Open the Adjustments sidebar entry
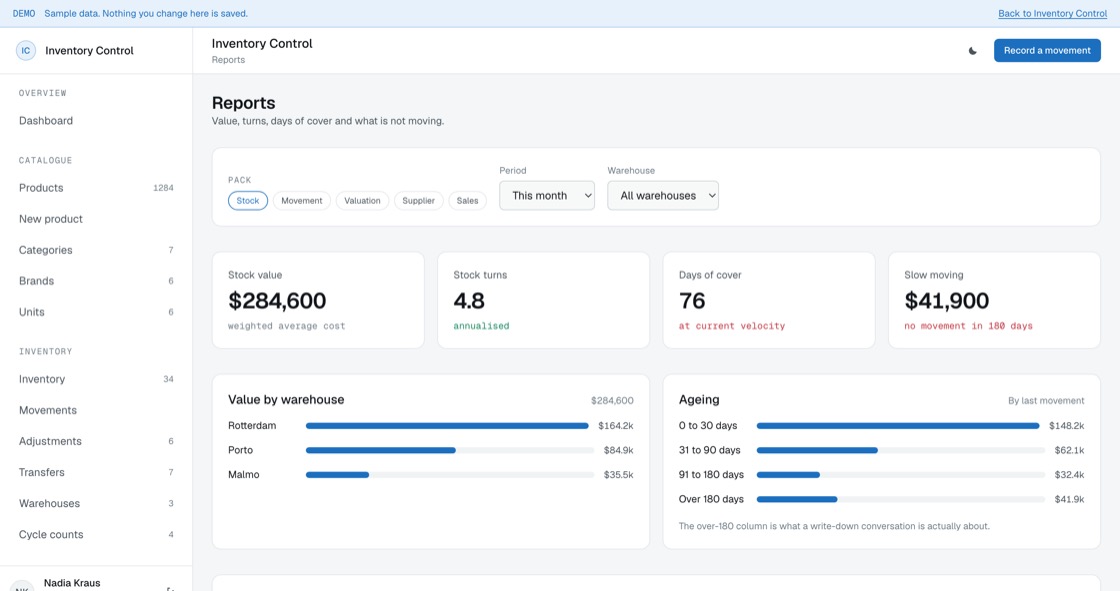 (x=96, y=442)
